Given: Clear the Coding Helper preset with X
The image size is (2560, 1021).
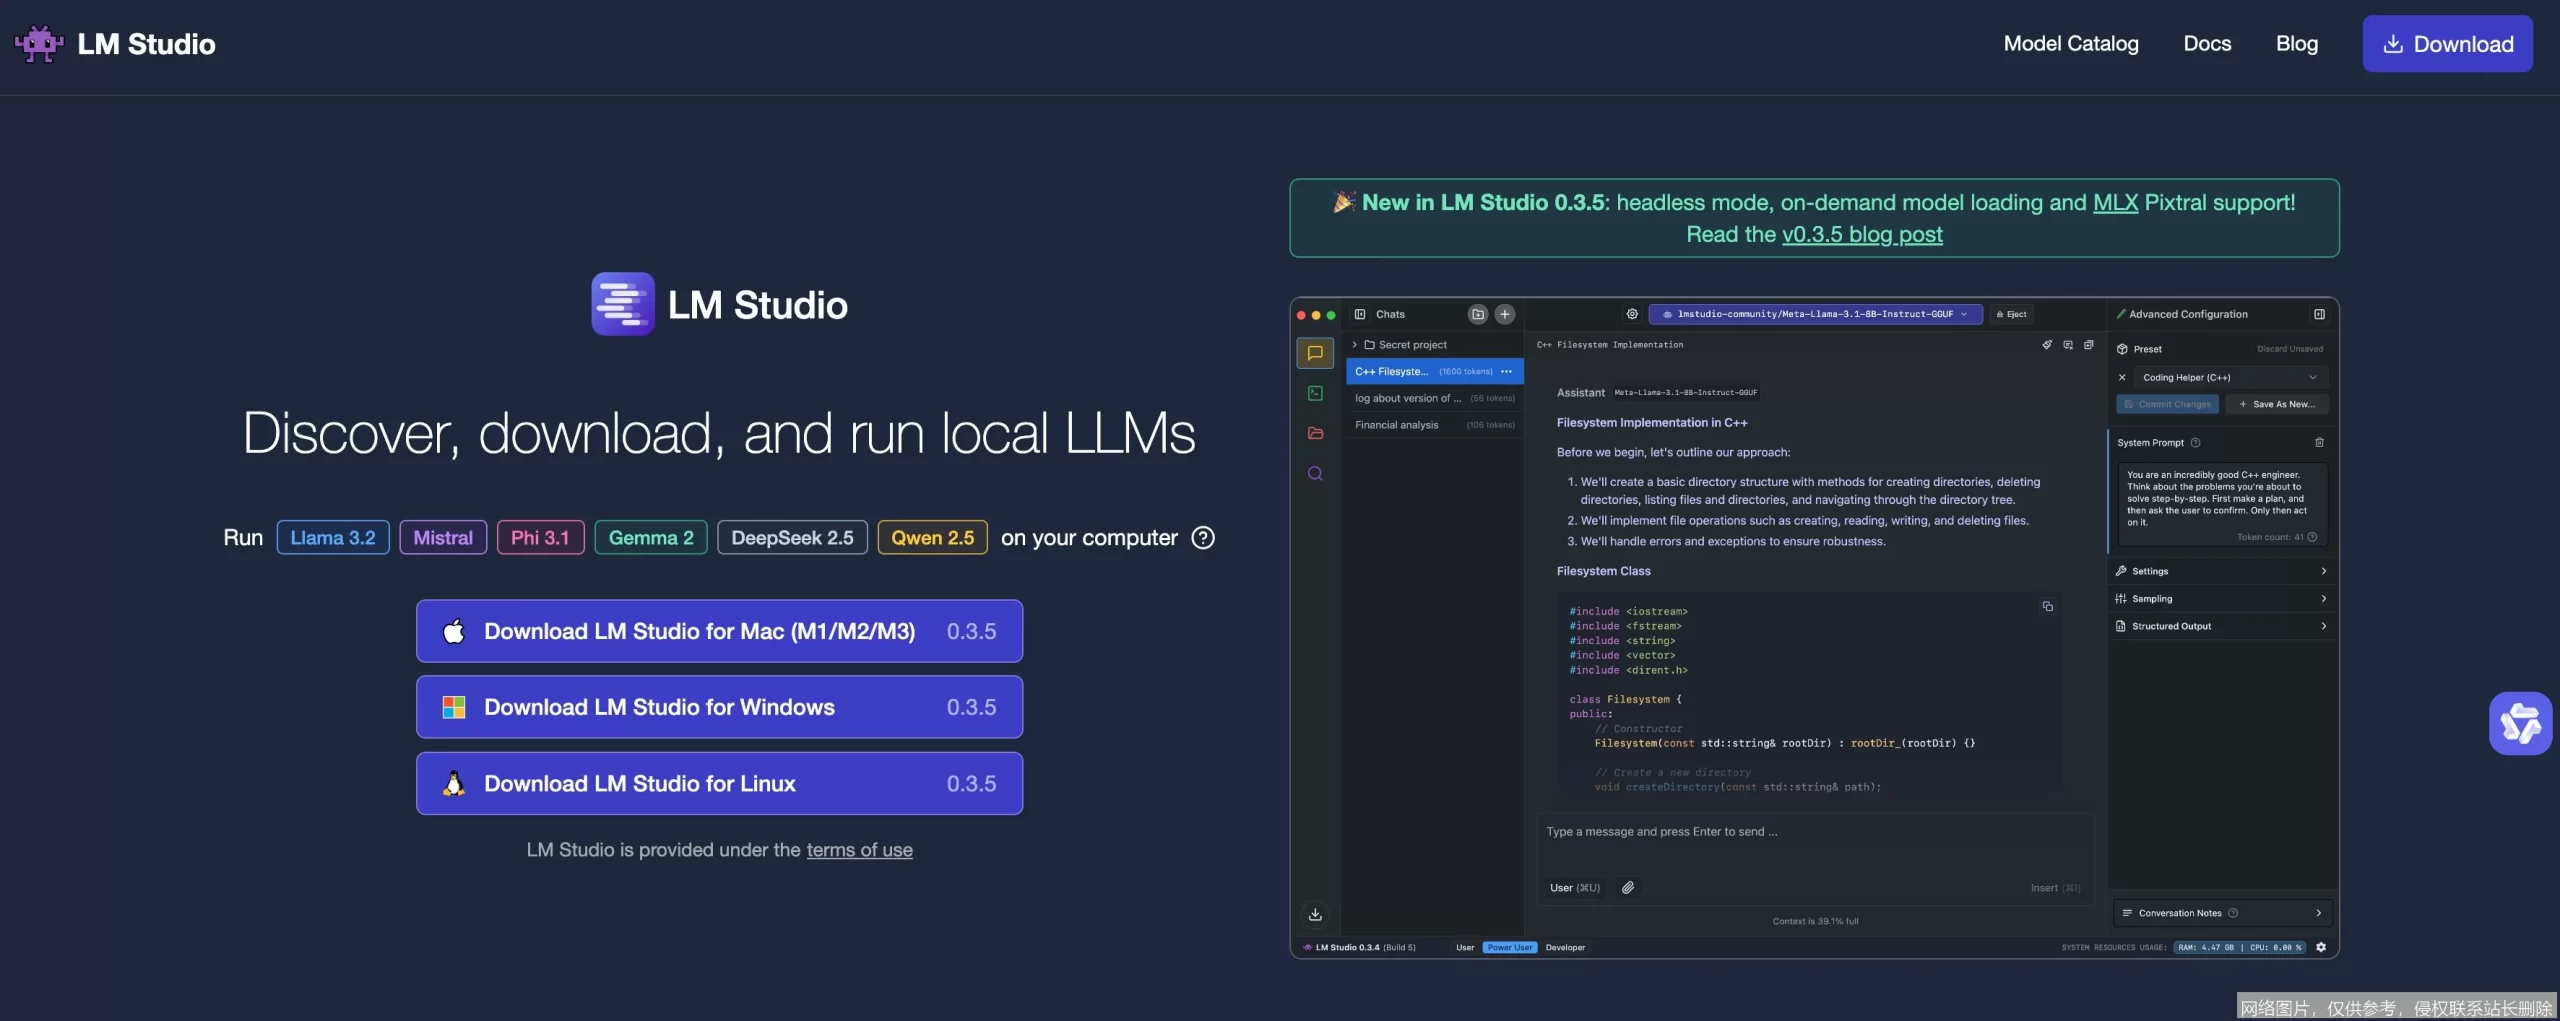Looking at the screenshot, I should pos(2122,377).
